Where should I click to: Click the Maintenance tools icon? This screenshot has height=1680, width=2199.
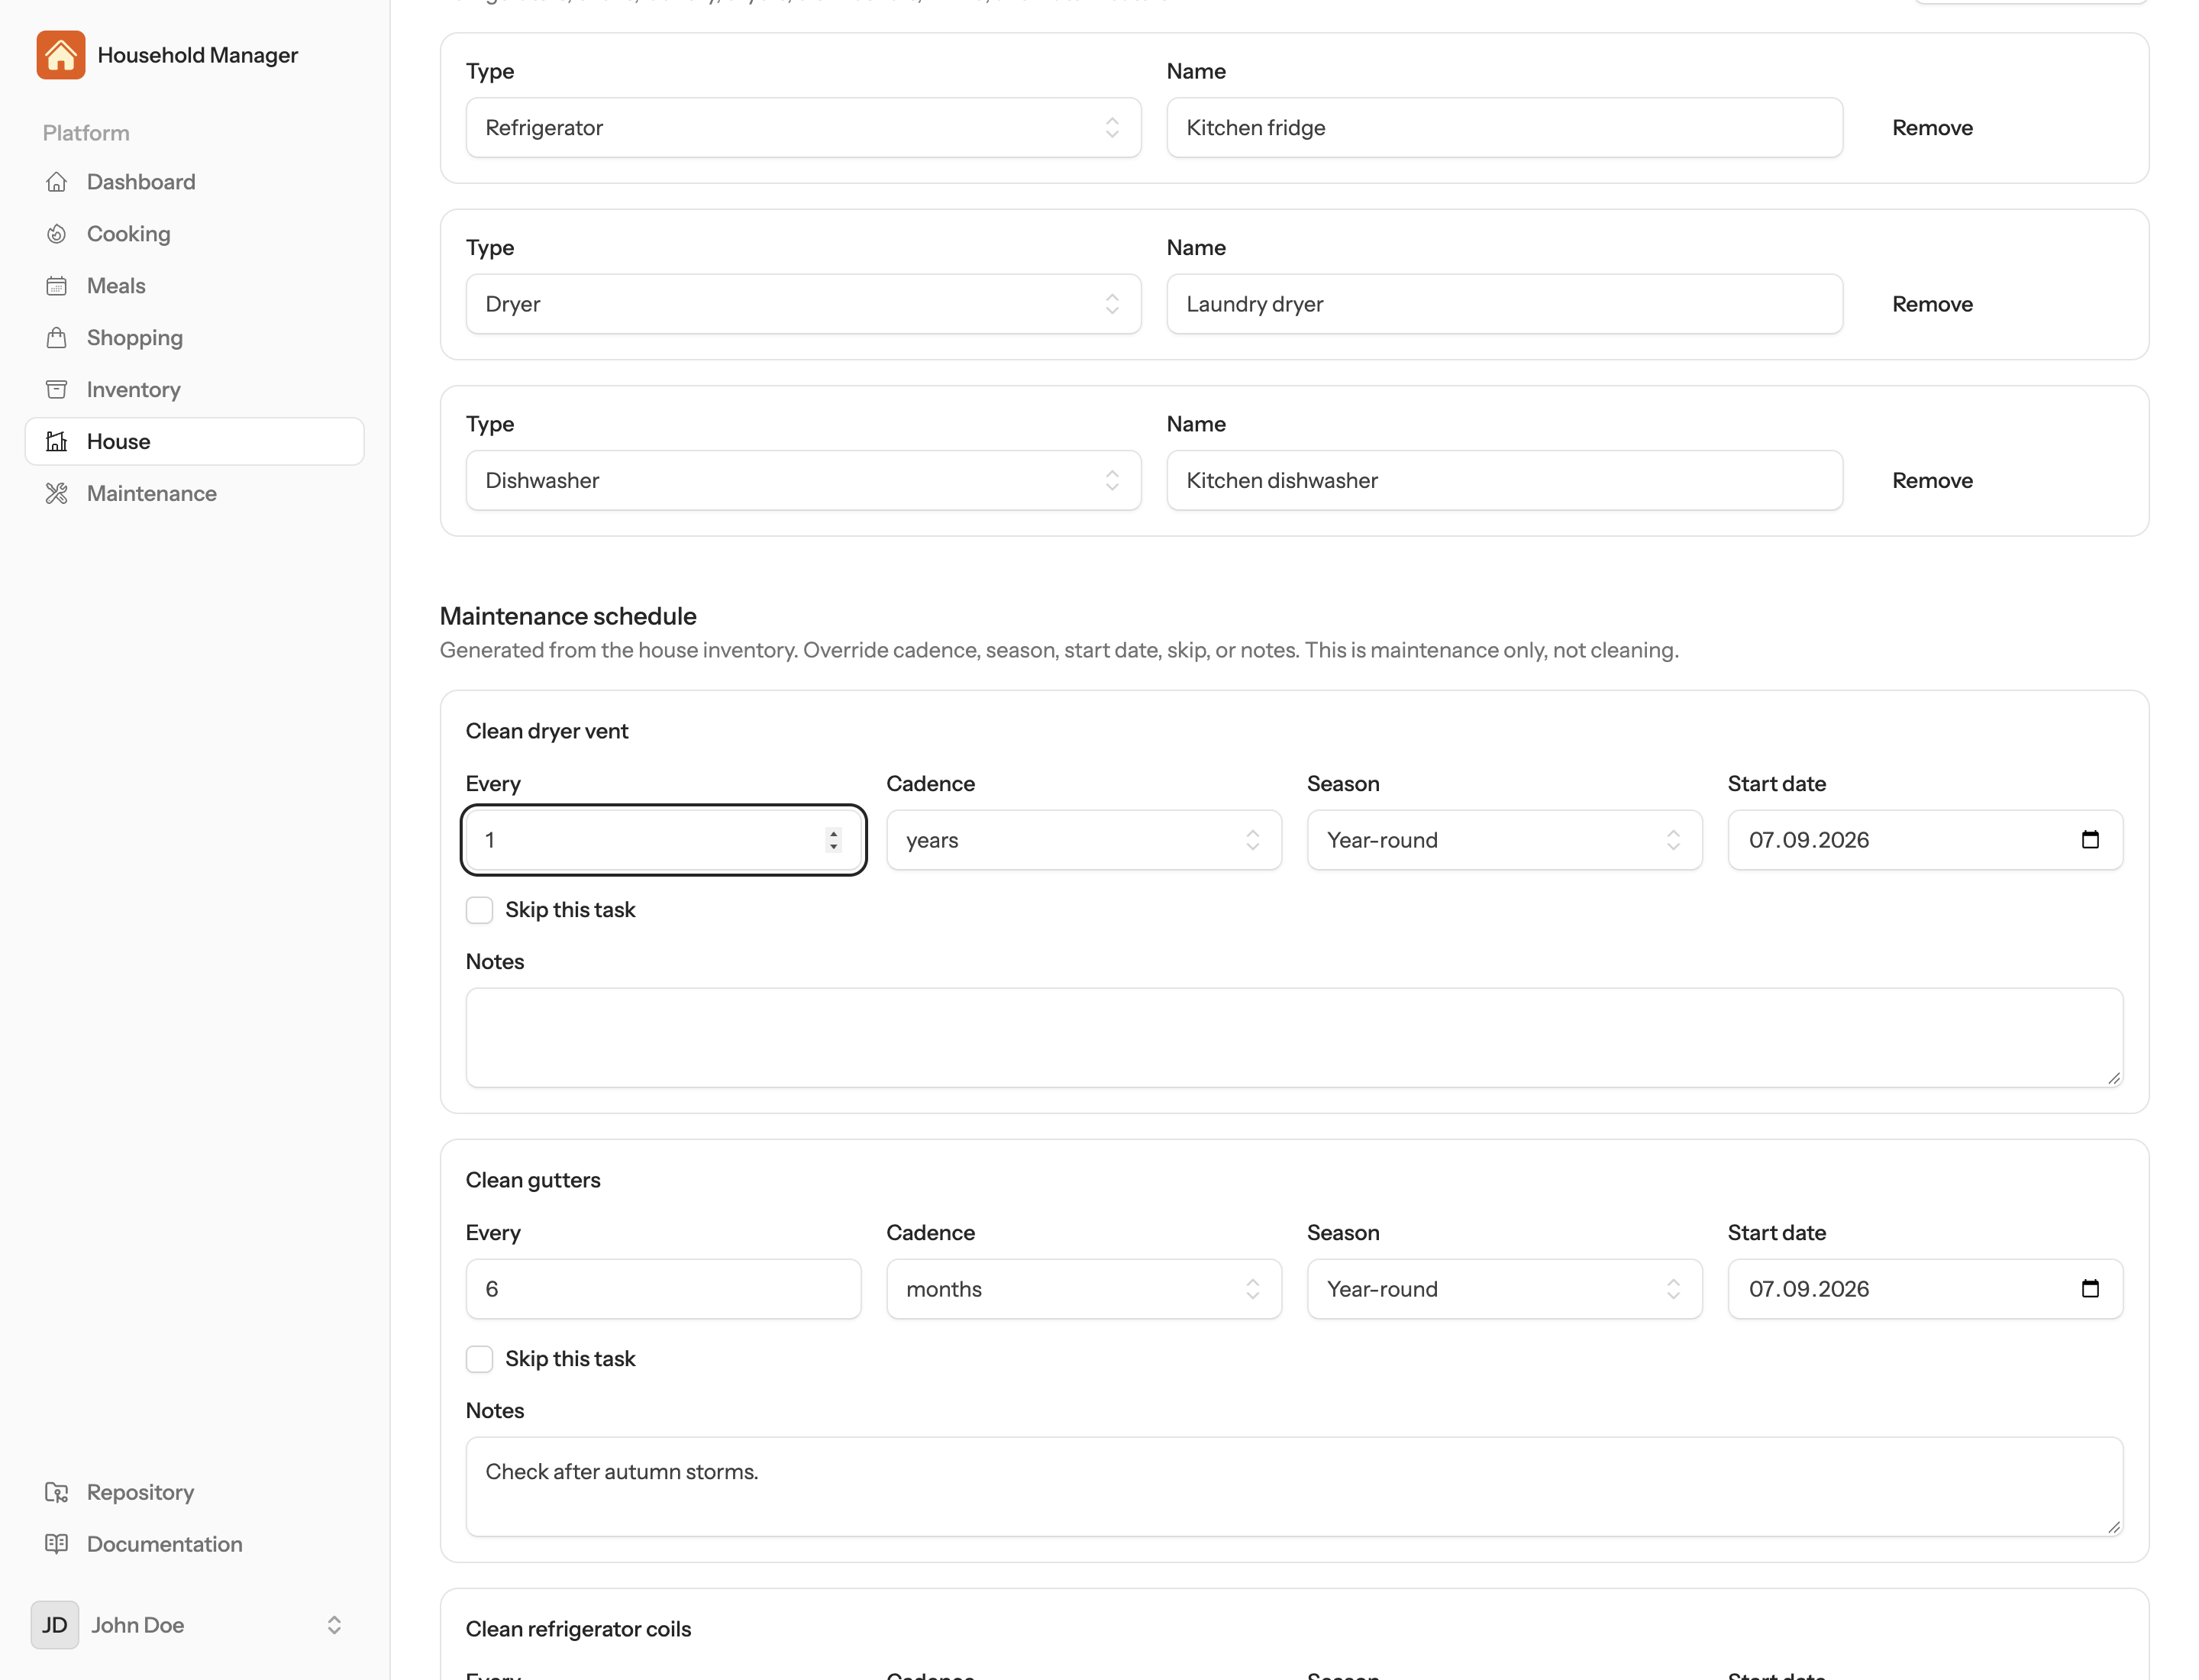(57, 494)
